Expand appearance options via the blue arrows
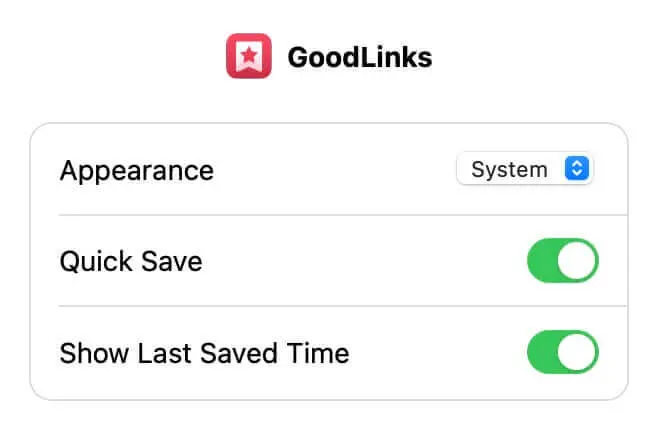 click(x=577, y=169)
